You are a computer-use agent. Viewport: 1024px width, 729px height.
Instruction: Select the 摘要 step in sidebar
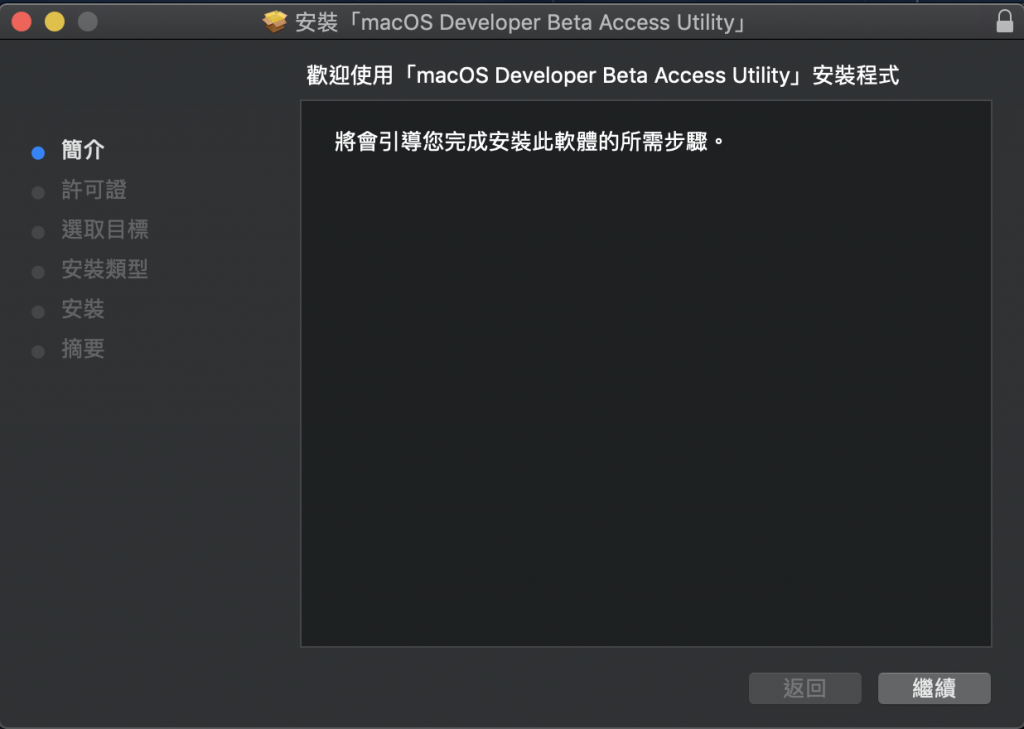[x=83, y=349]
